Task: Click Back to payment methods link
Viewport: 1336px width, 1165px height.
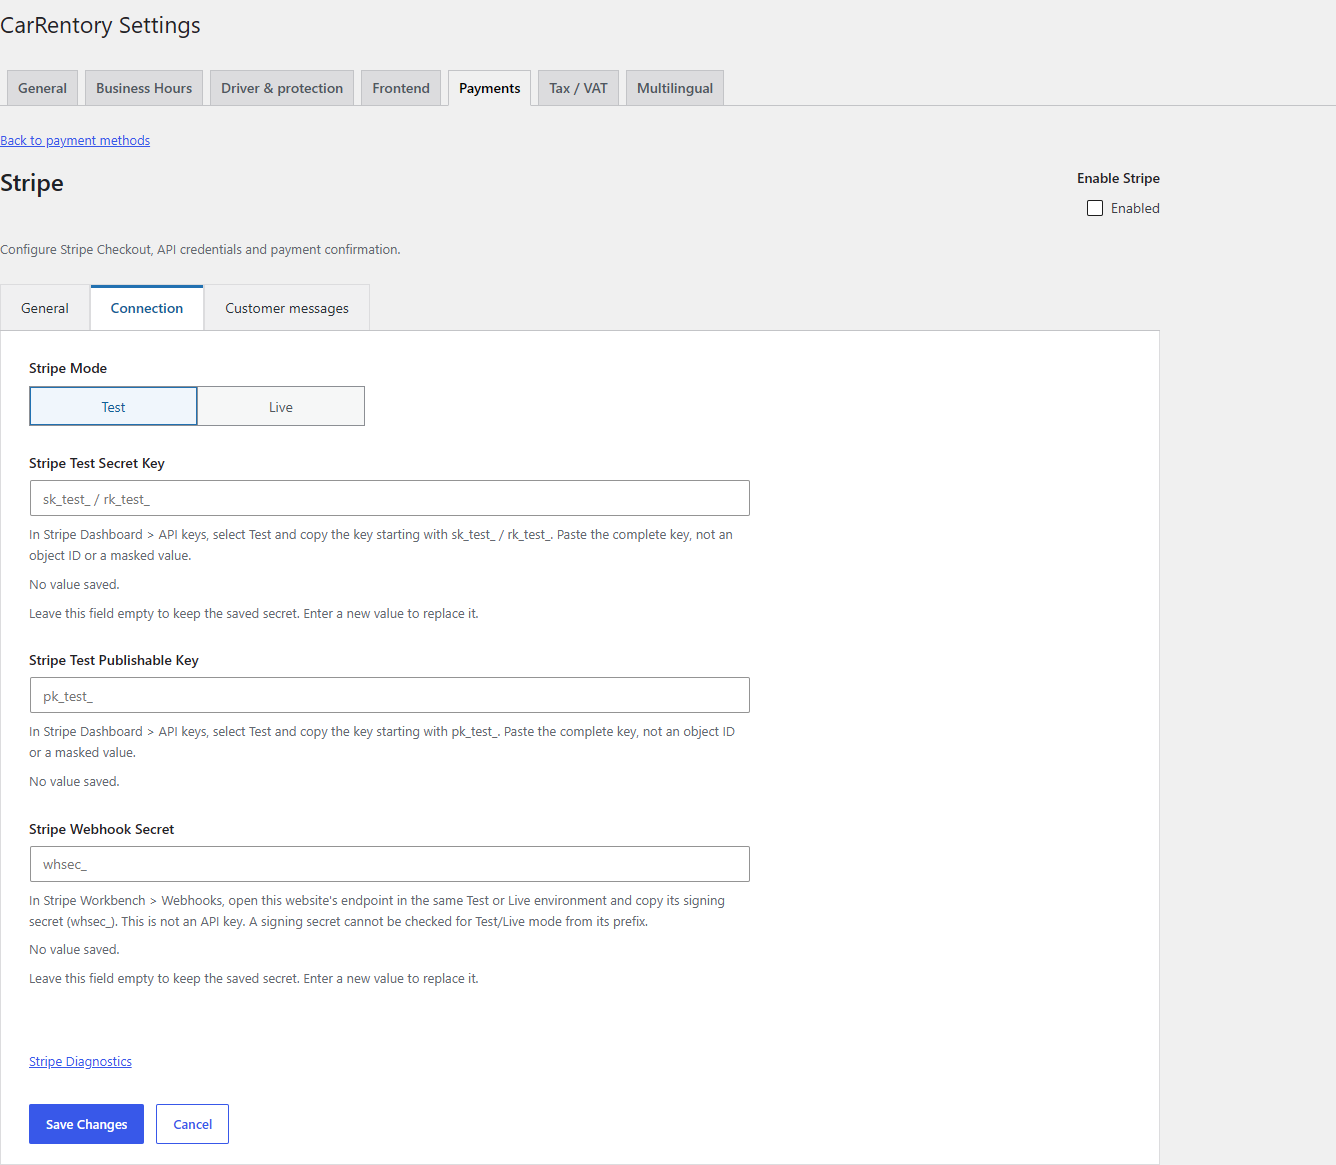Action: point(75,141)
